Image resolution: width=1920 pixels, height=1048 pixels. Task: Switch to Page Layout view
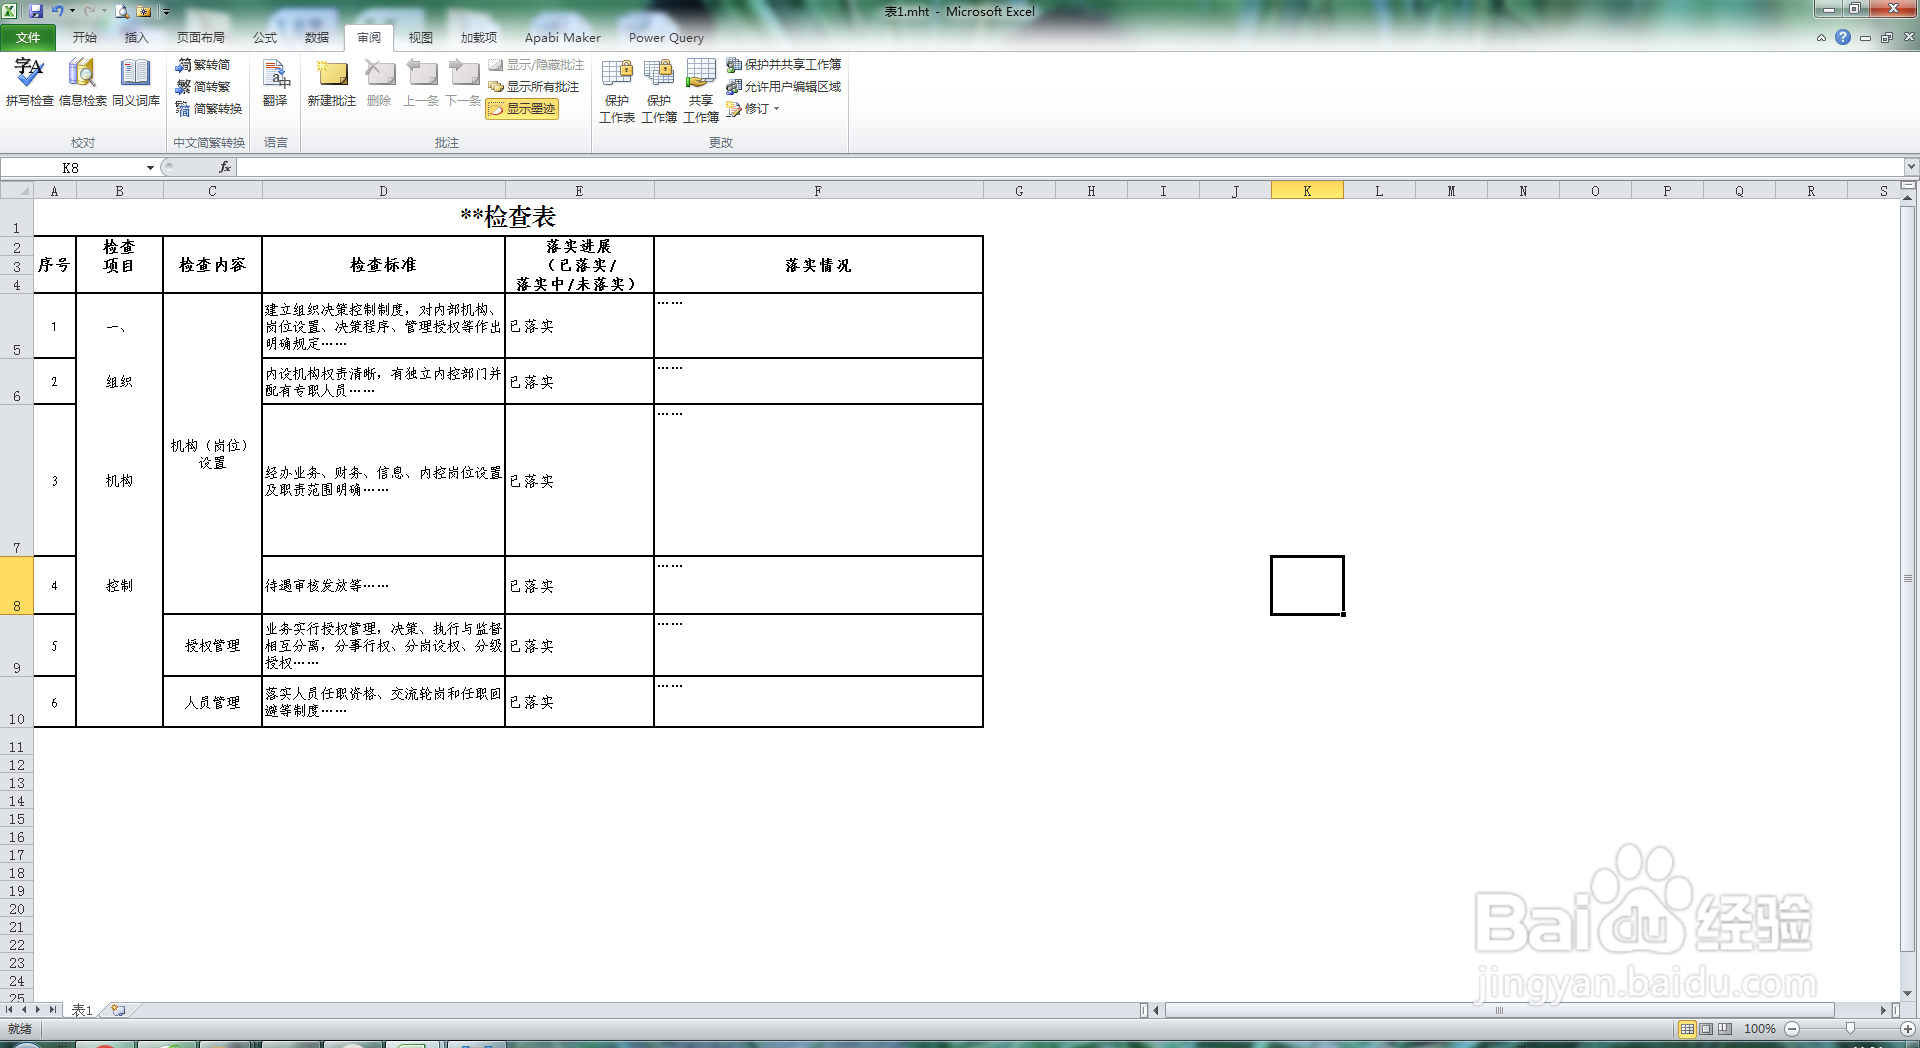[1706, 1028]
